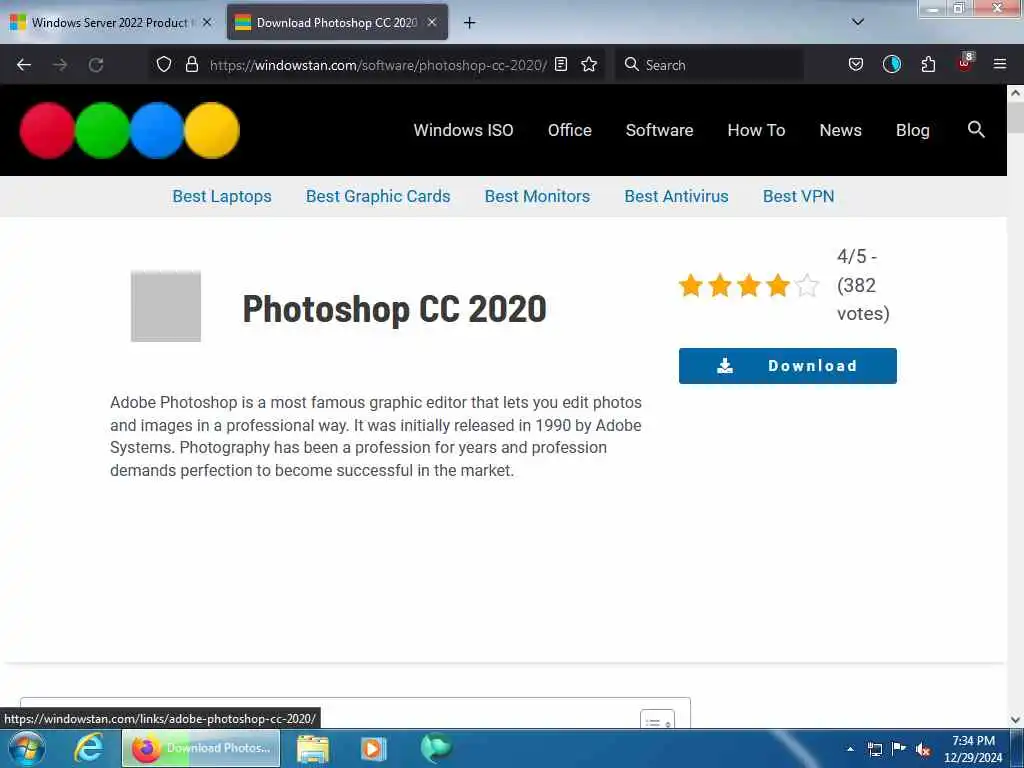Image resolution: width=1024 pixels, height=768 pixels.
Task: Click the page scrollbar down arrow
Action: (1016, 720)
